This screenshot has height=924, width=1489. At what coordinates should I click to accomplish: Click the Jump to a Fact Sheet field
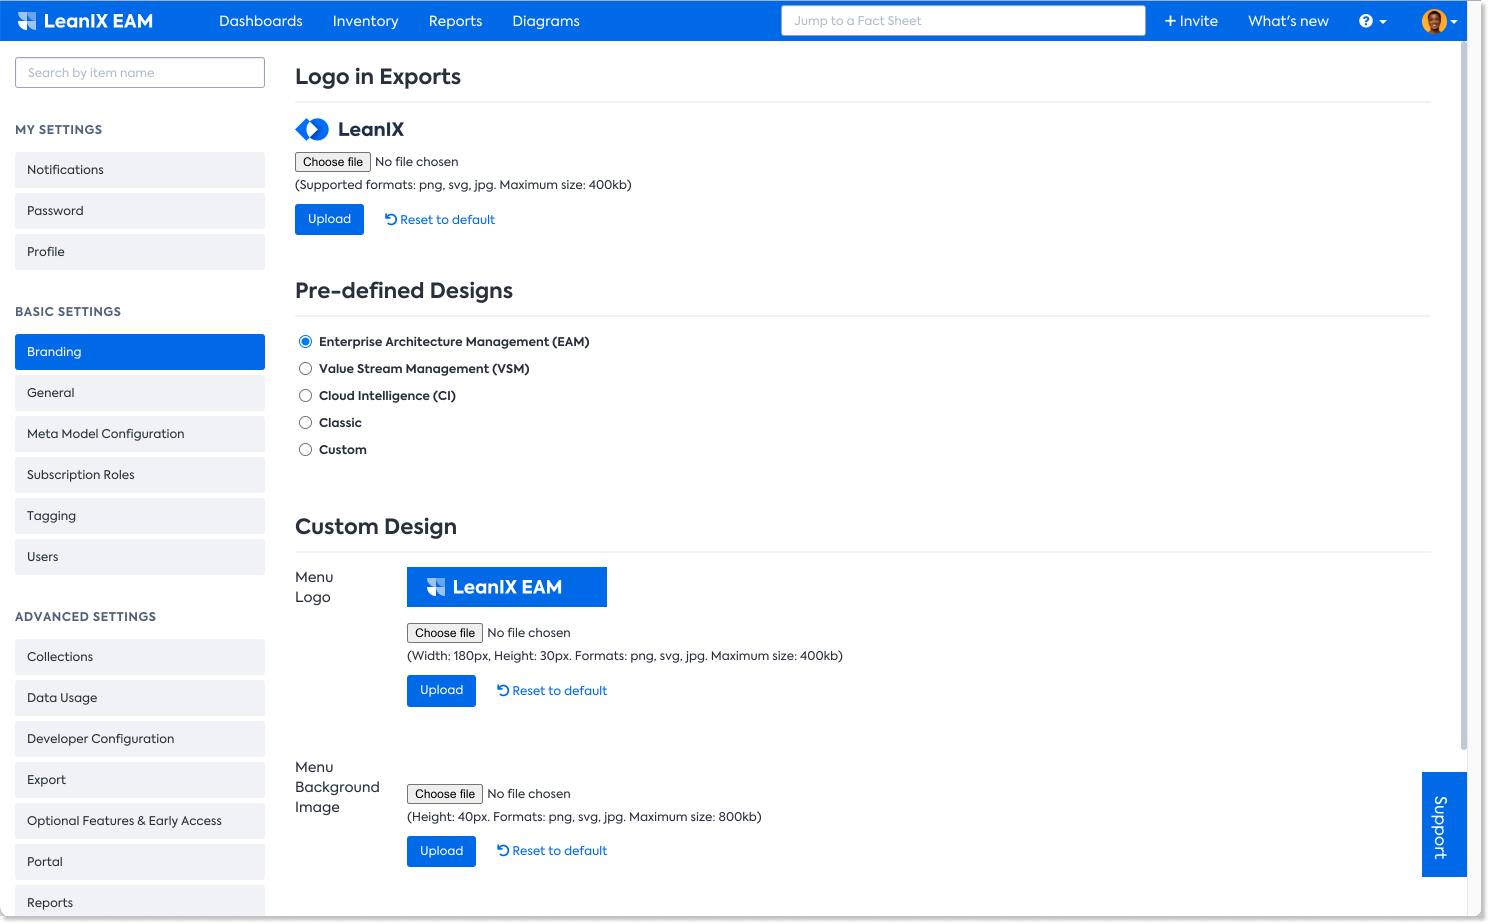963,21
